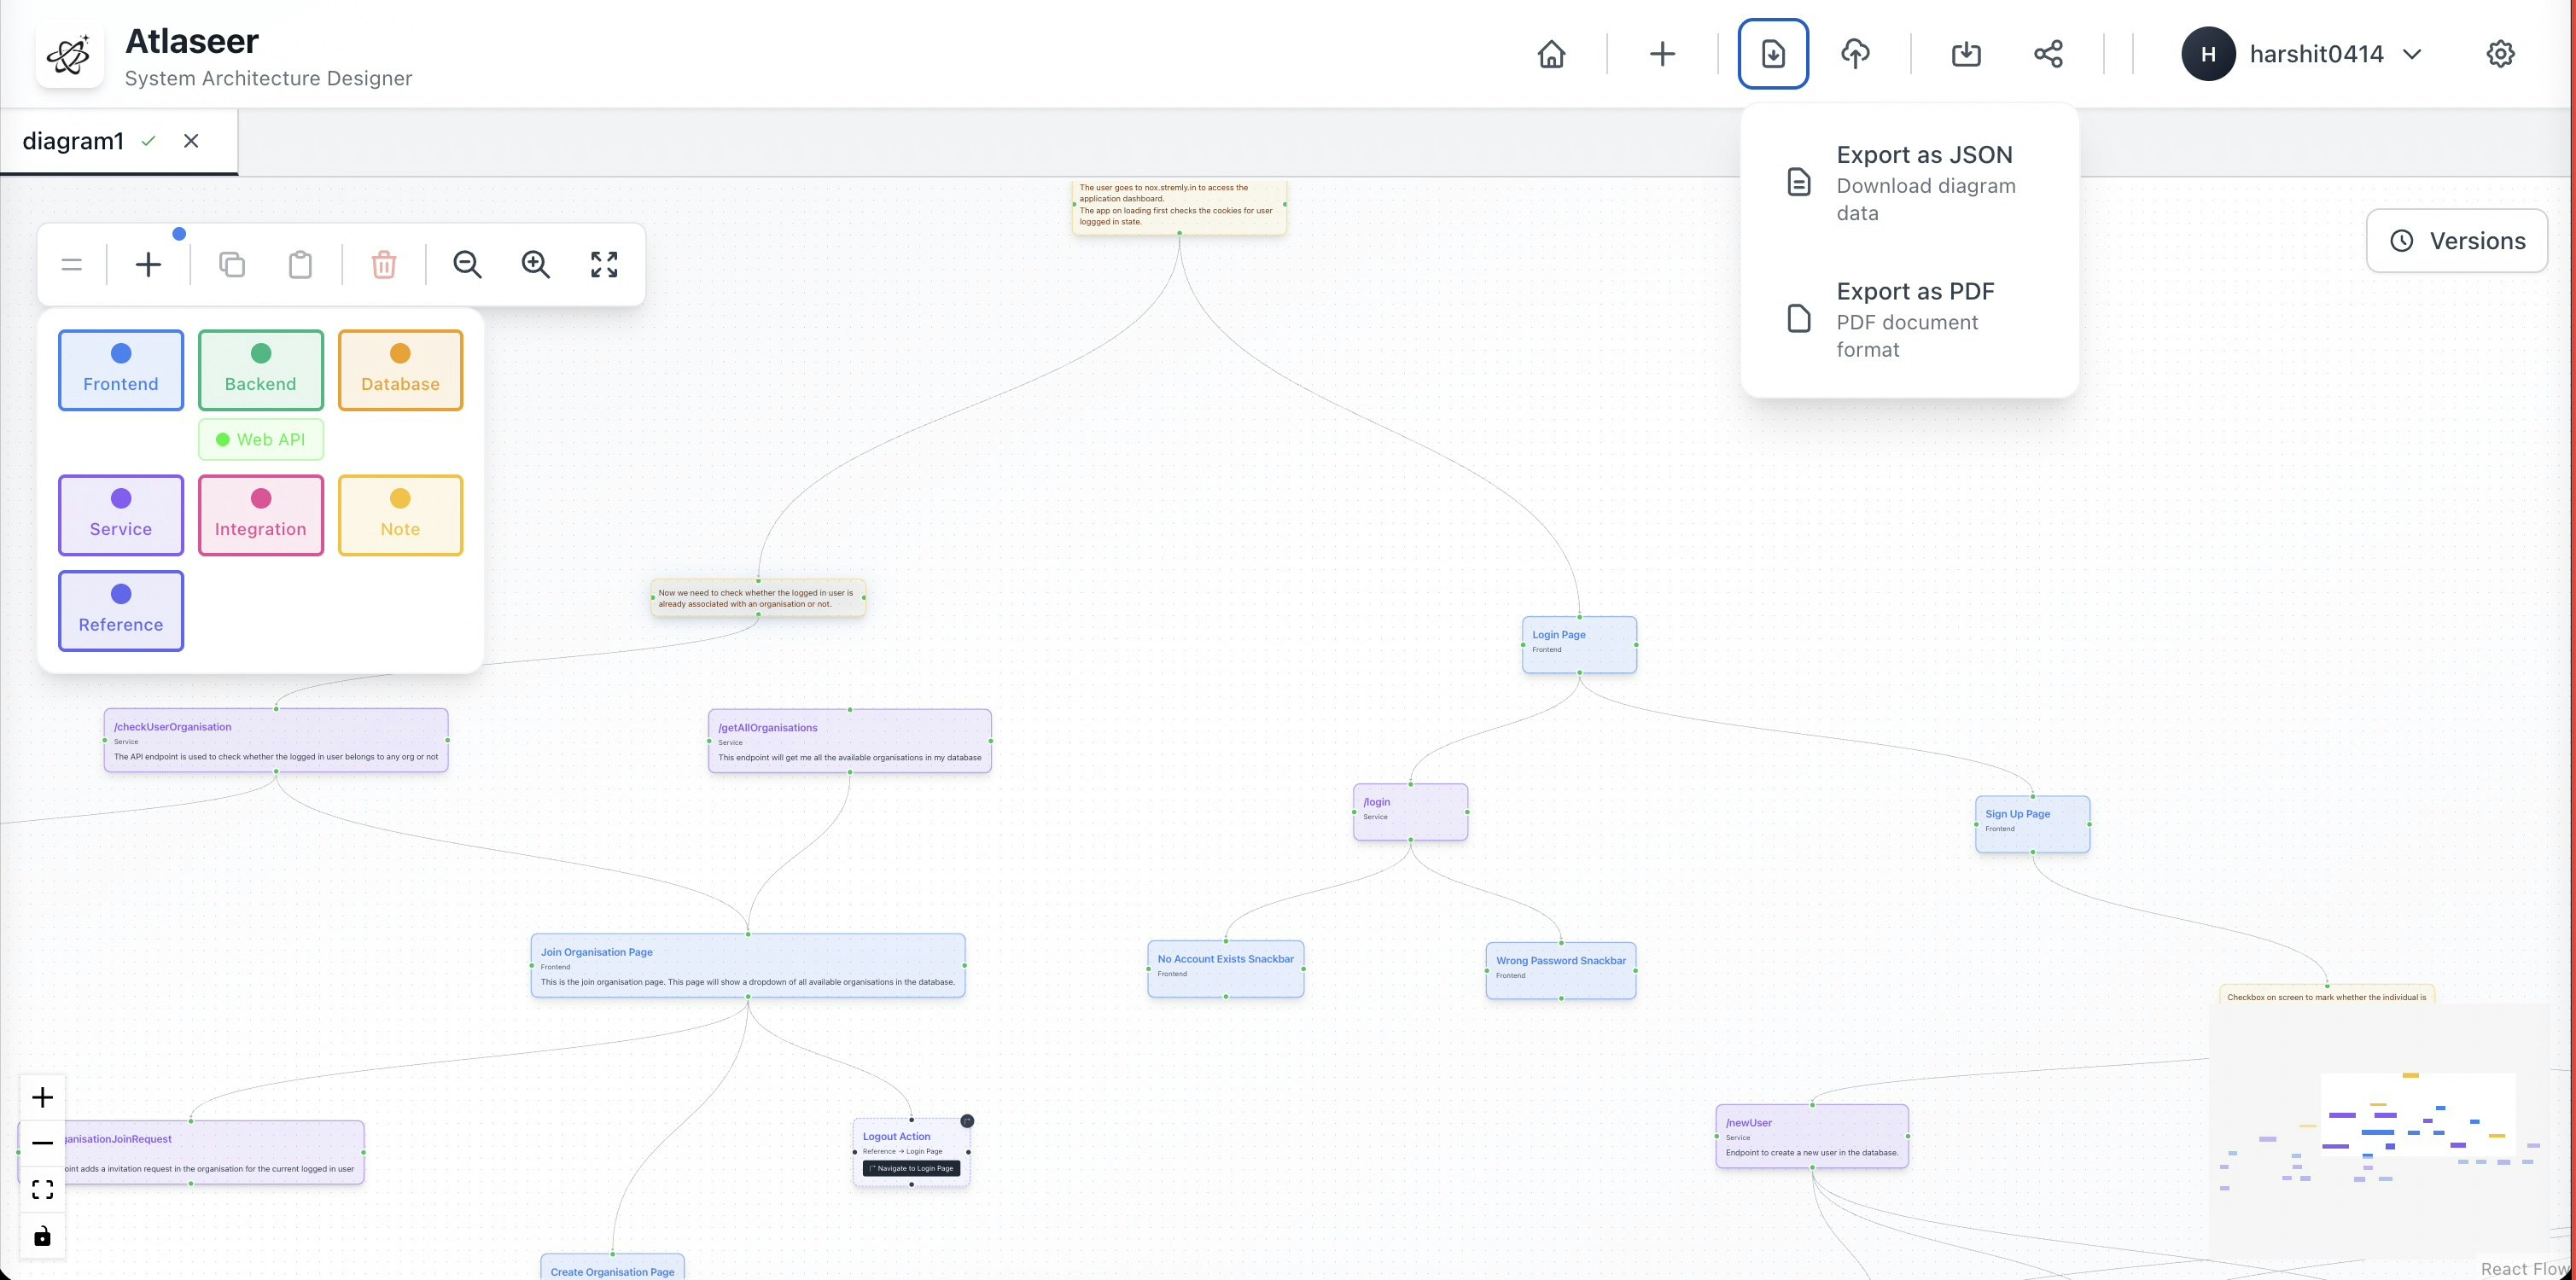Toggle the export dropdown button

point(1772,54)
